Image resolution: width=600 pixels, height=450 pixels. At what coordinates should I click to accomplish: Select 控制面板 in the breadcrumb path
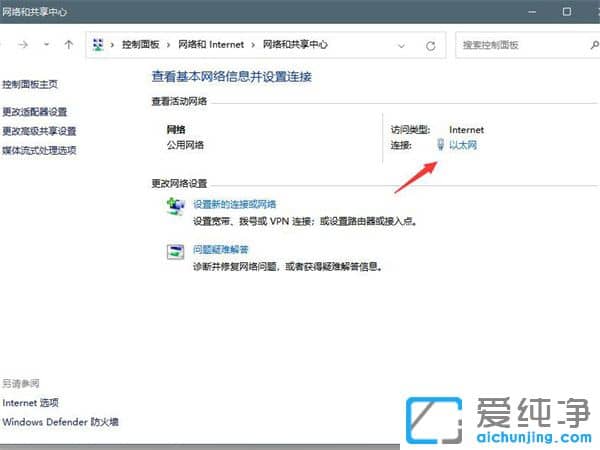click(x=140, y=45)
